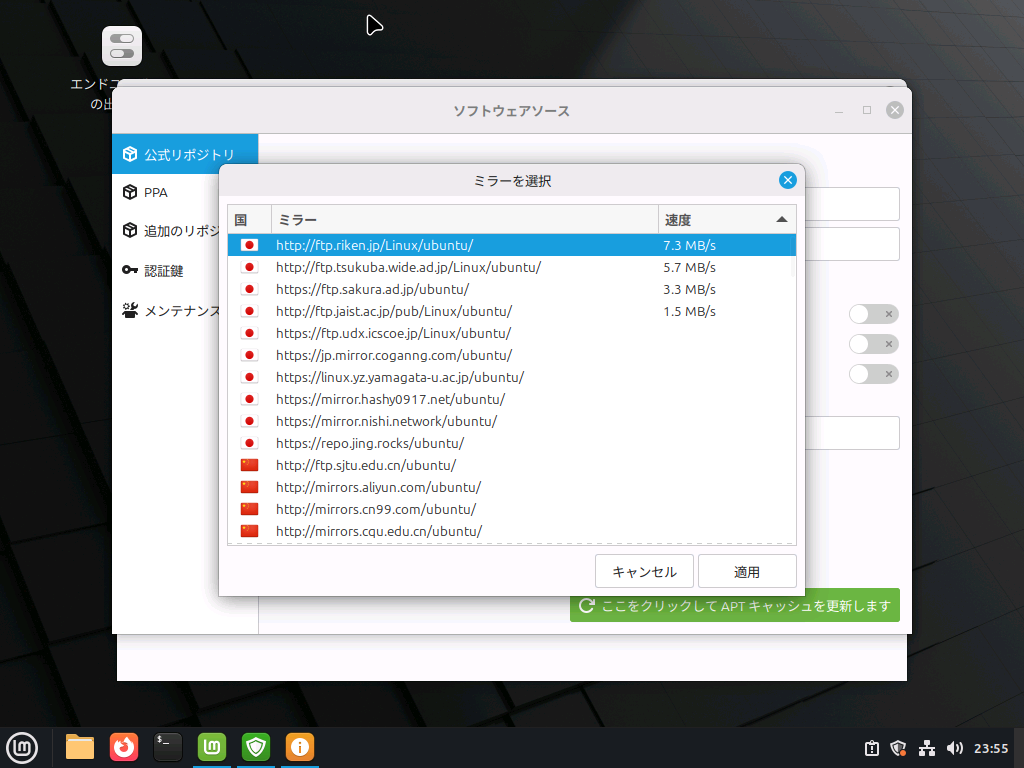Toggle the third optional source switch
Viewport: 1024px width, 768px height.
click(x=873, y=374)
